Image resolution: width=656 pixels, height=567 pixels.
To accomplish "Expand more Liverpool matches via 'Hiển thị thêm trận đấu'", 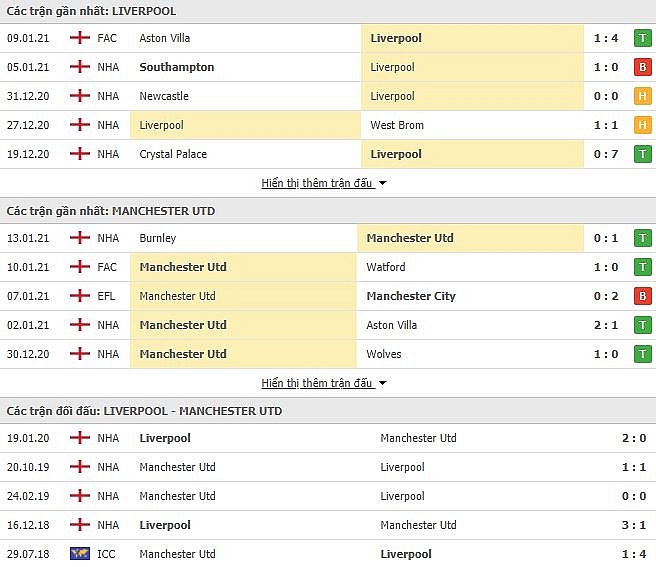I will click(x=317, y=183).
